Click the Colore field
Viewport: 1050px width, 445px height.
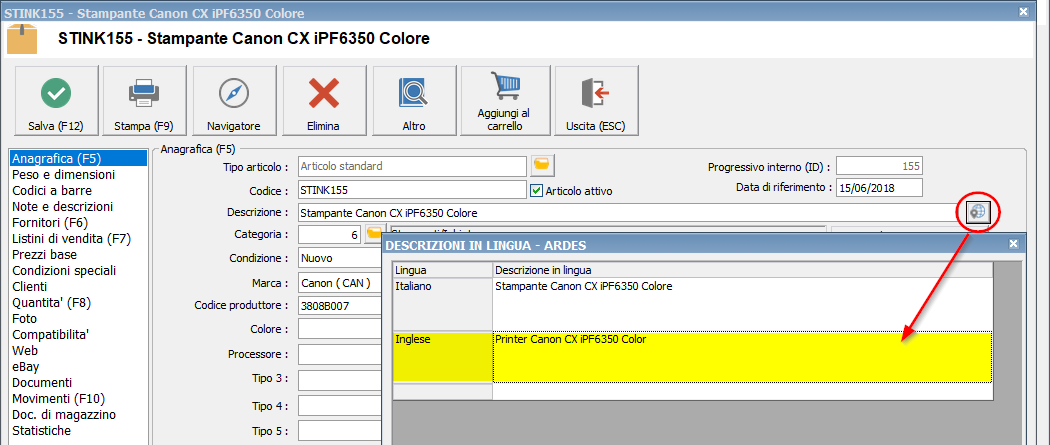340,329
